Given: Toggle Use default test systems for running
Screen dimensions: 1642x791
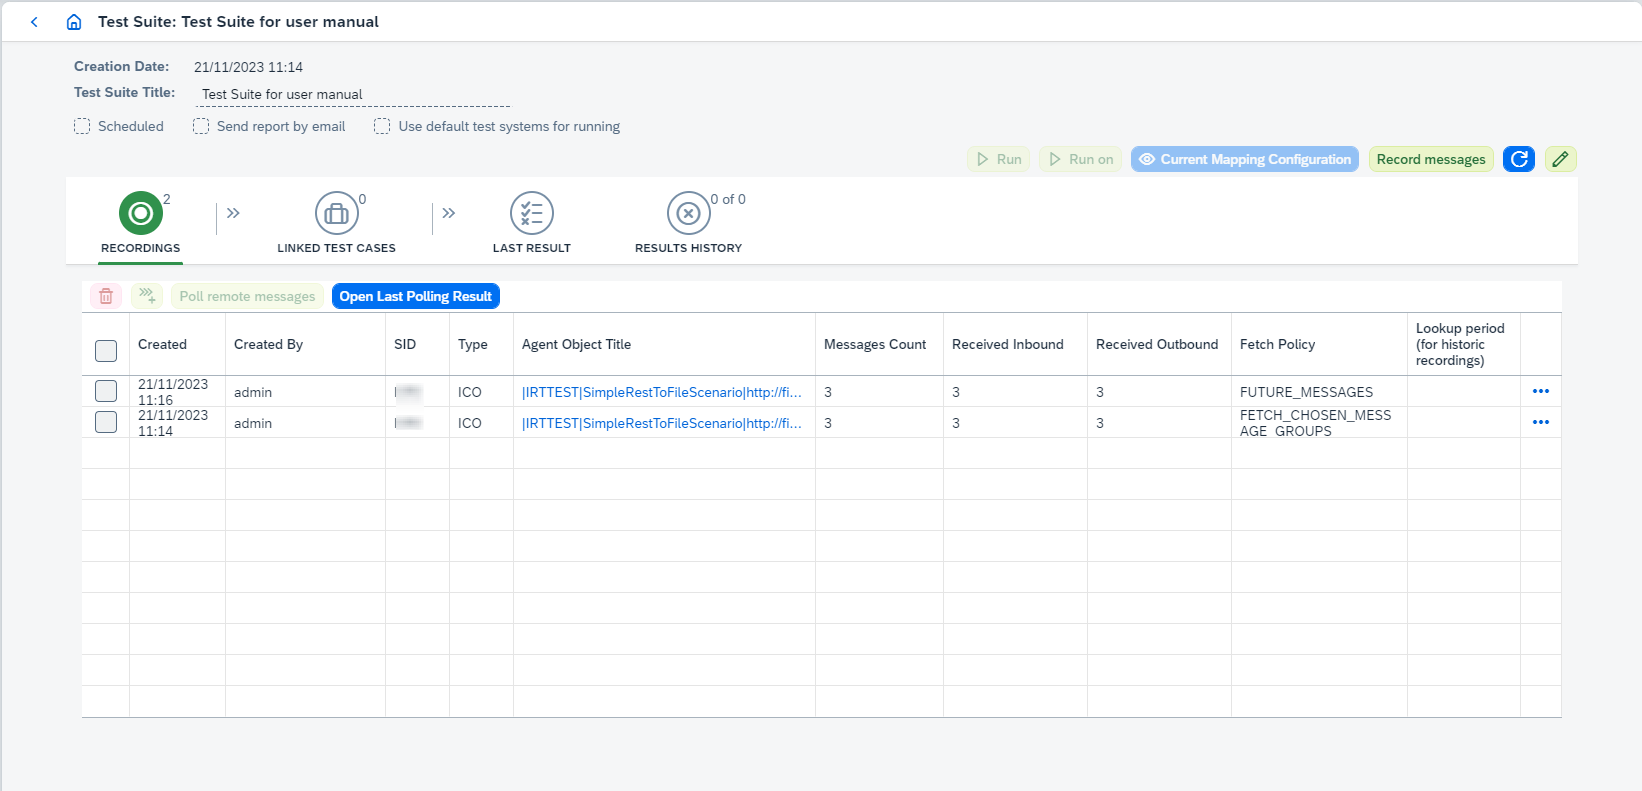Looking at the screenshot, I should point(382,126).
